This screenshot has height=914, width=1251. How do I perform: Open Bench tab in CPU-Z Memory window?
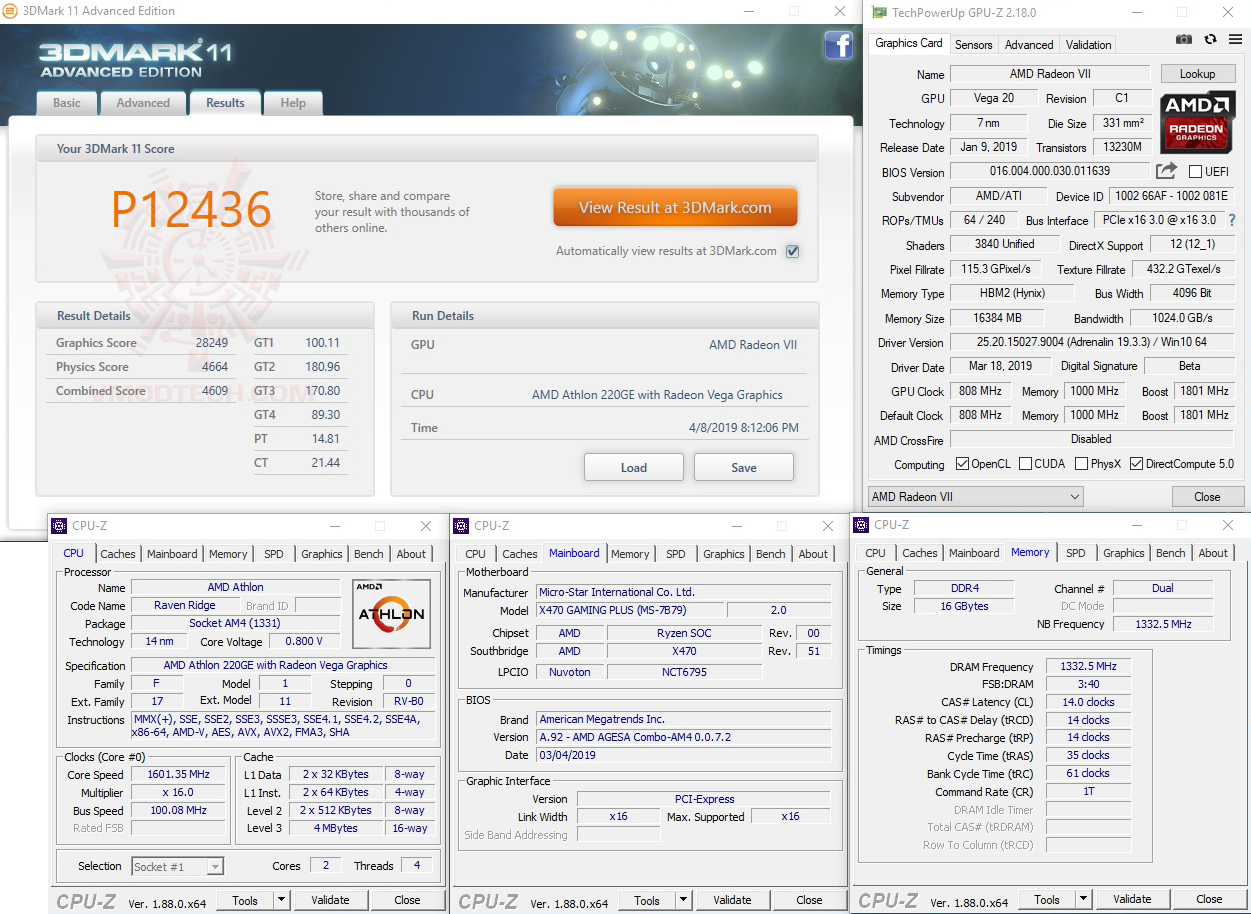pyautogui.click(x=1170, y=553)
